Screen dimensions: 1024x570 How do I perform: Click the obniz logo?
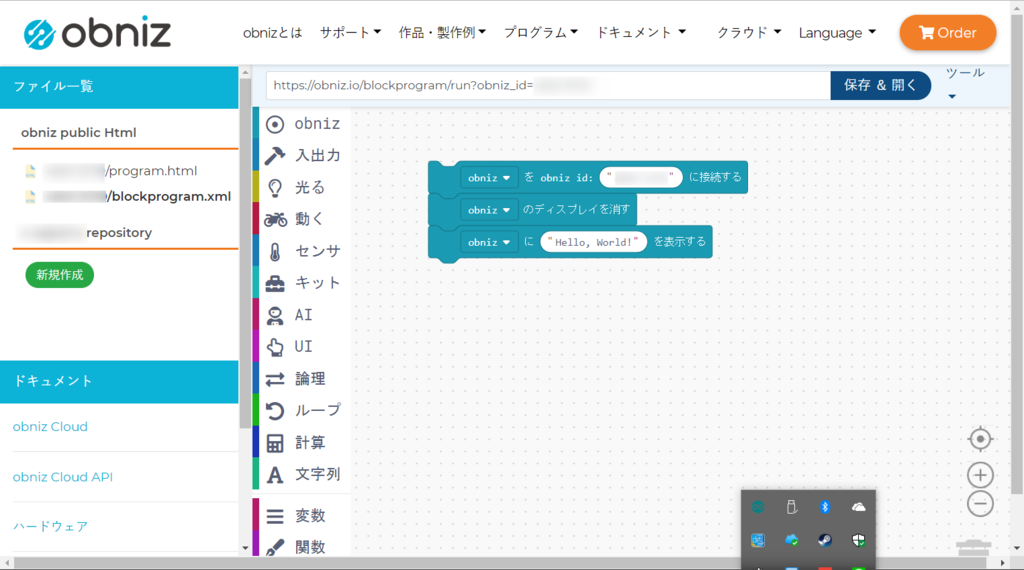tap(97, 33)
